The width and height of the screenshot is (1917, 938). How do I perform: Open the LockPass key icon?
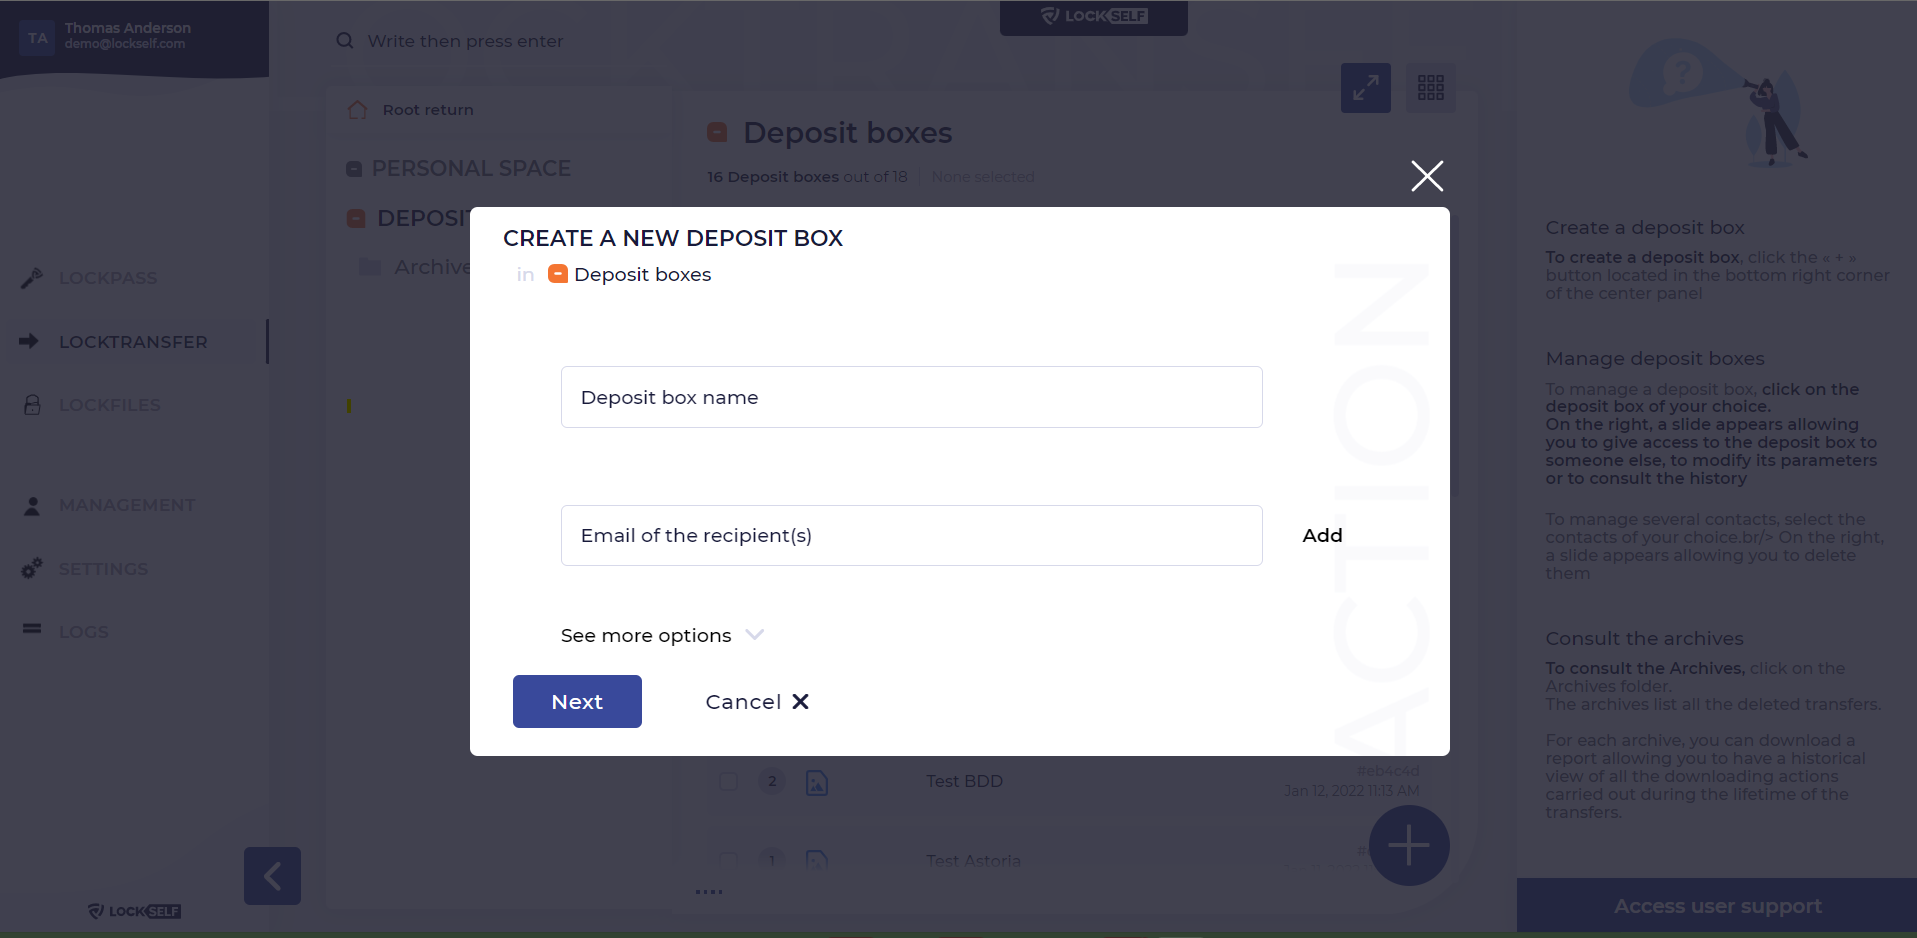coord(32,278)
